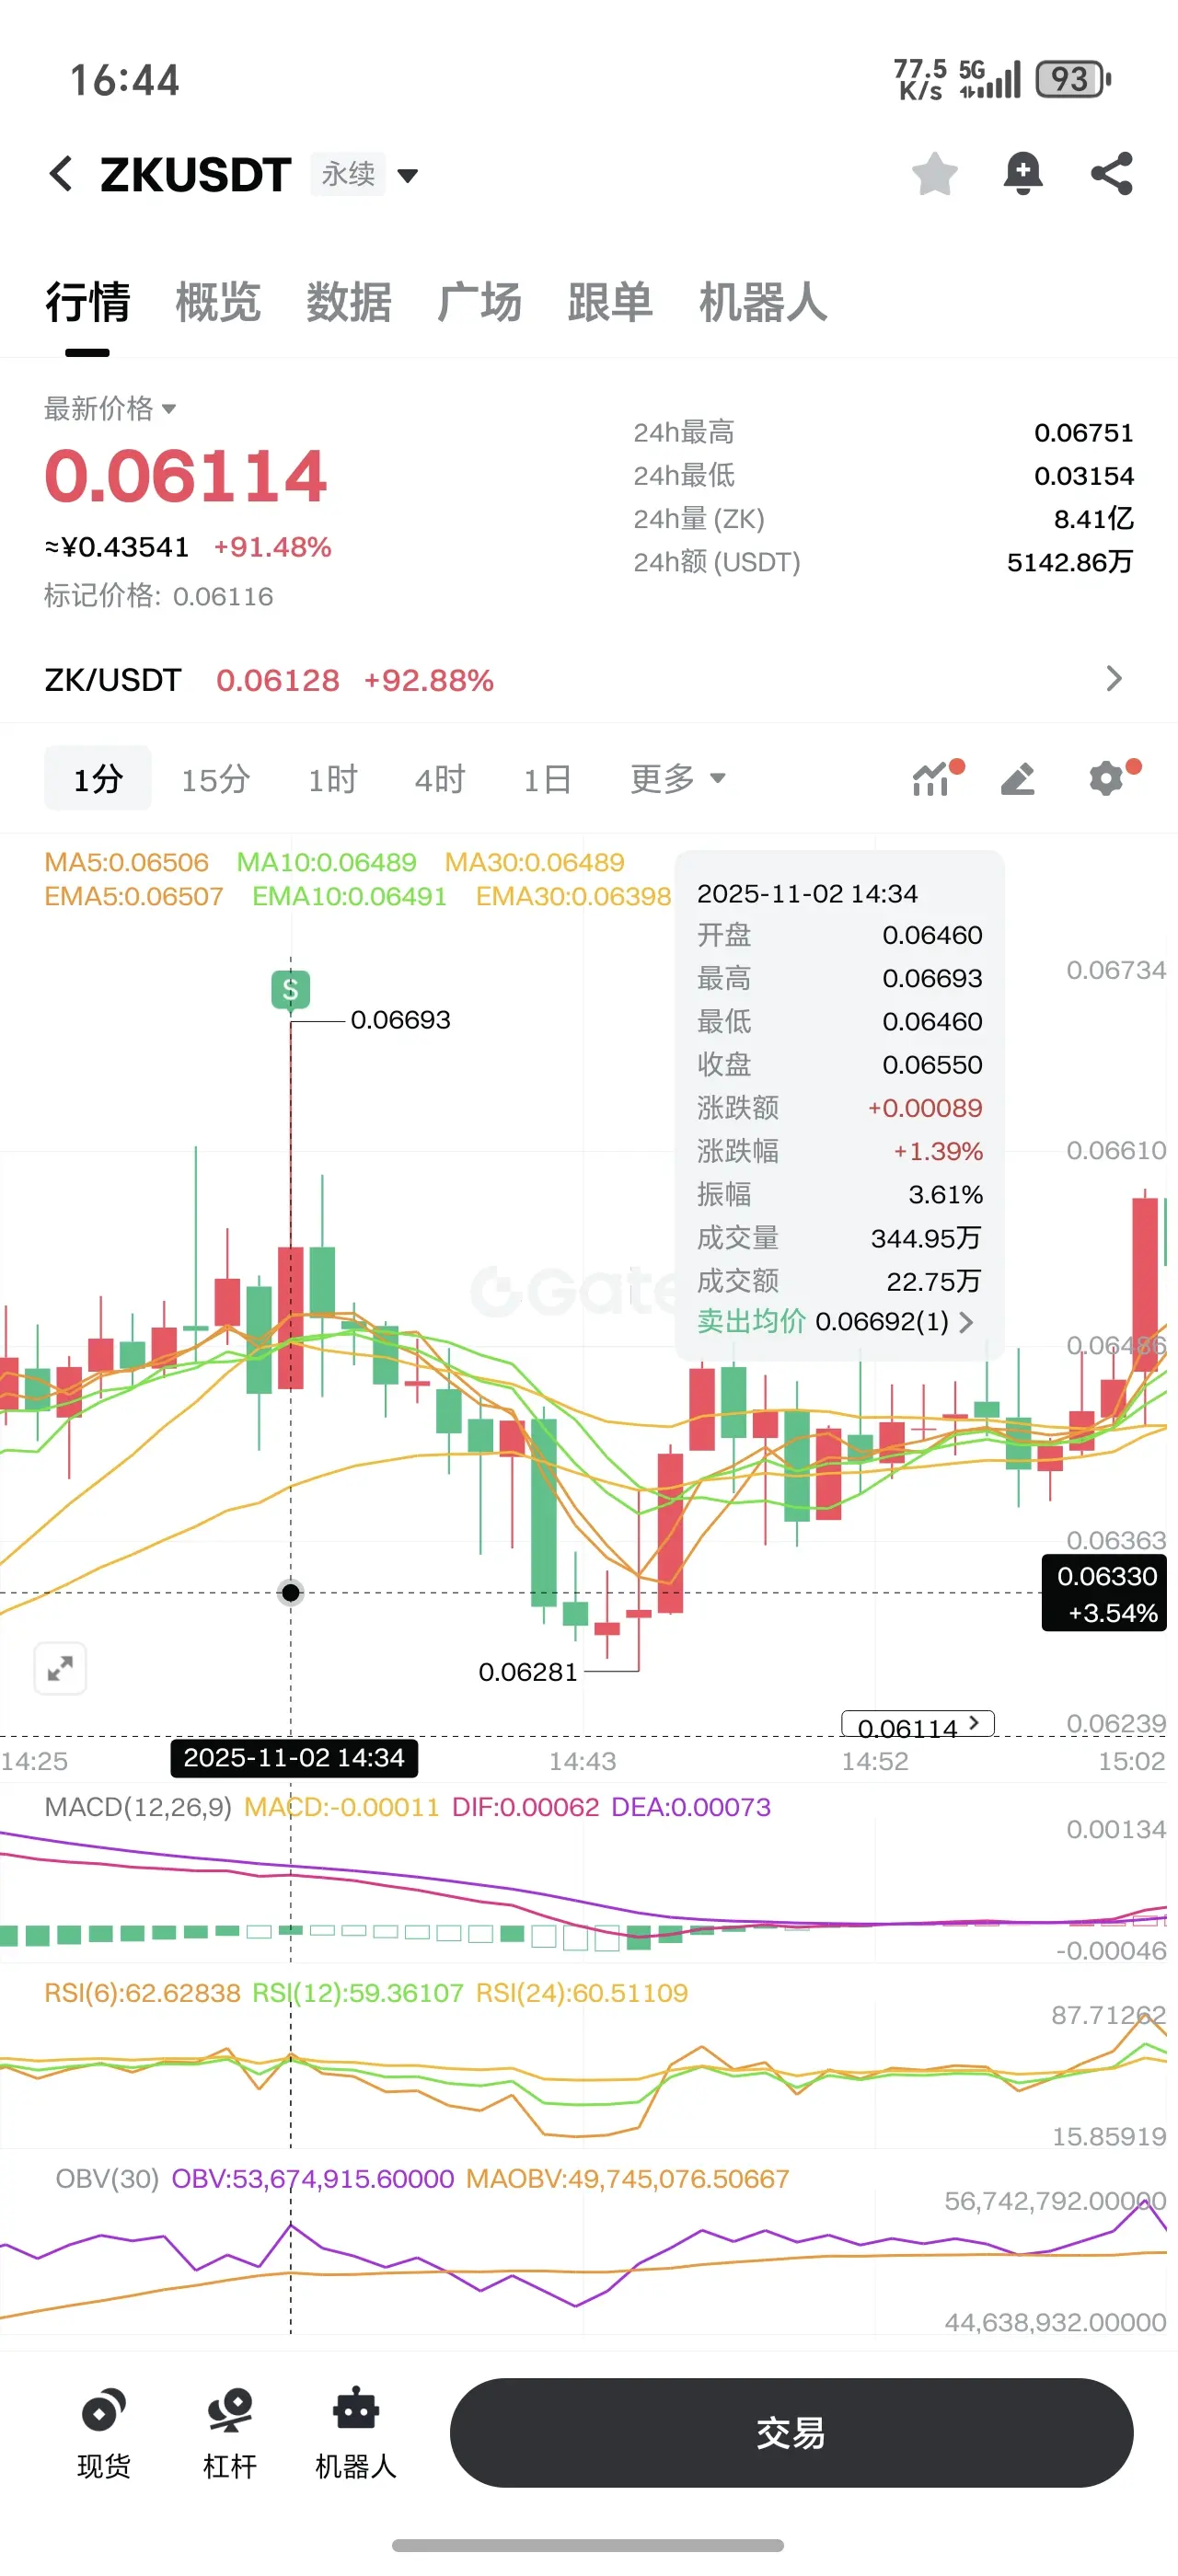Open 机器人 bot shortcut at bottom
This screenshot has height=2576, width=1178.
point(356,2433)
